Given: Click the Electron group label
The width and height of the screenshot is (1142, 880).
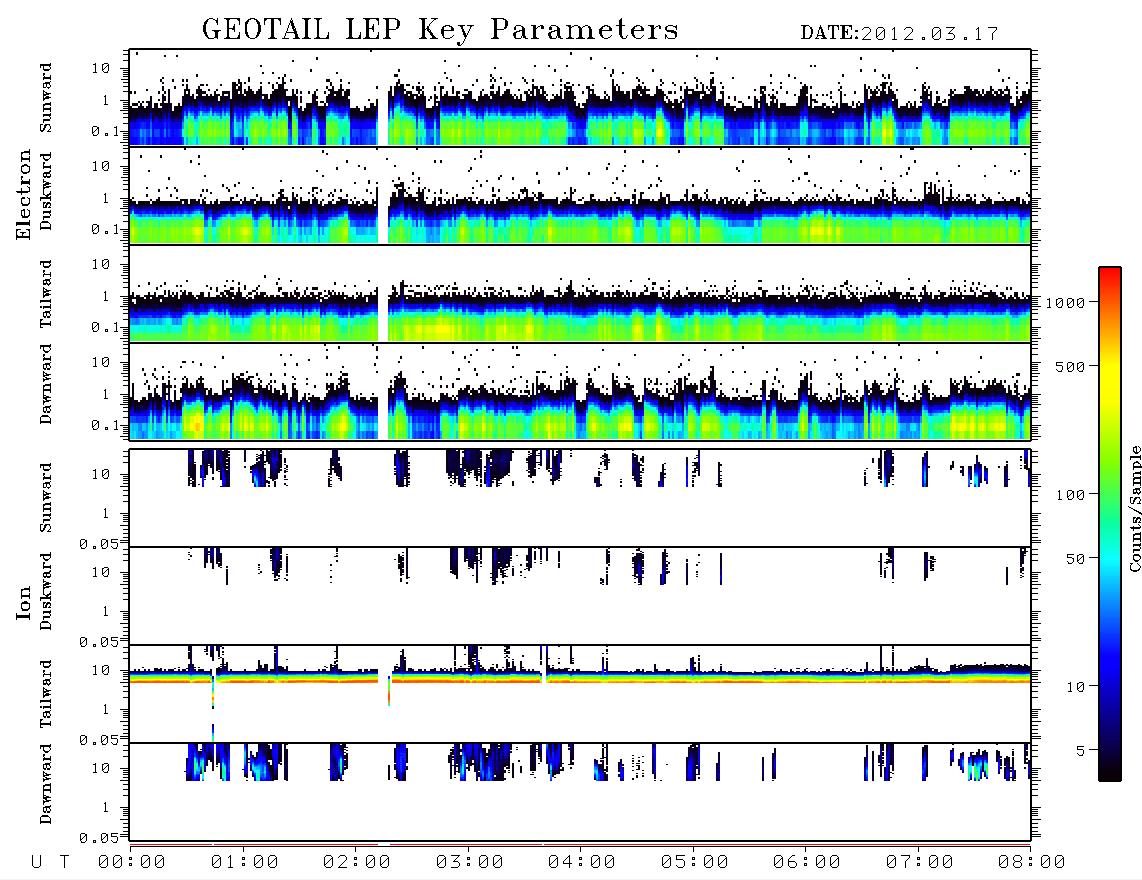Looking at the screenshot, I should click(x=23, y=194).
